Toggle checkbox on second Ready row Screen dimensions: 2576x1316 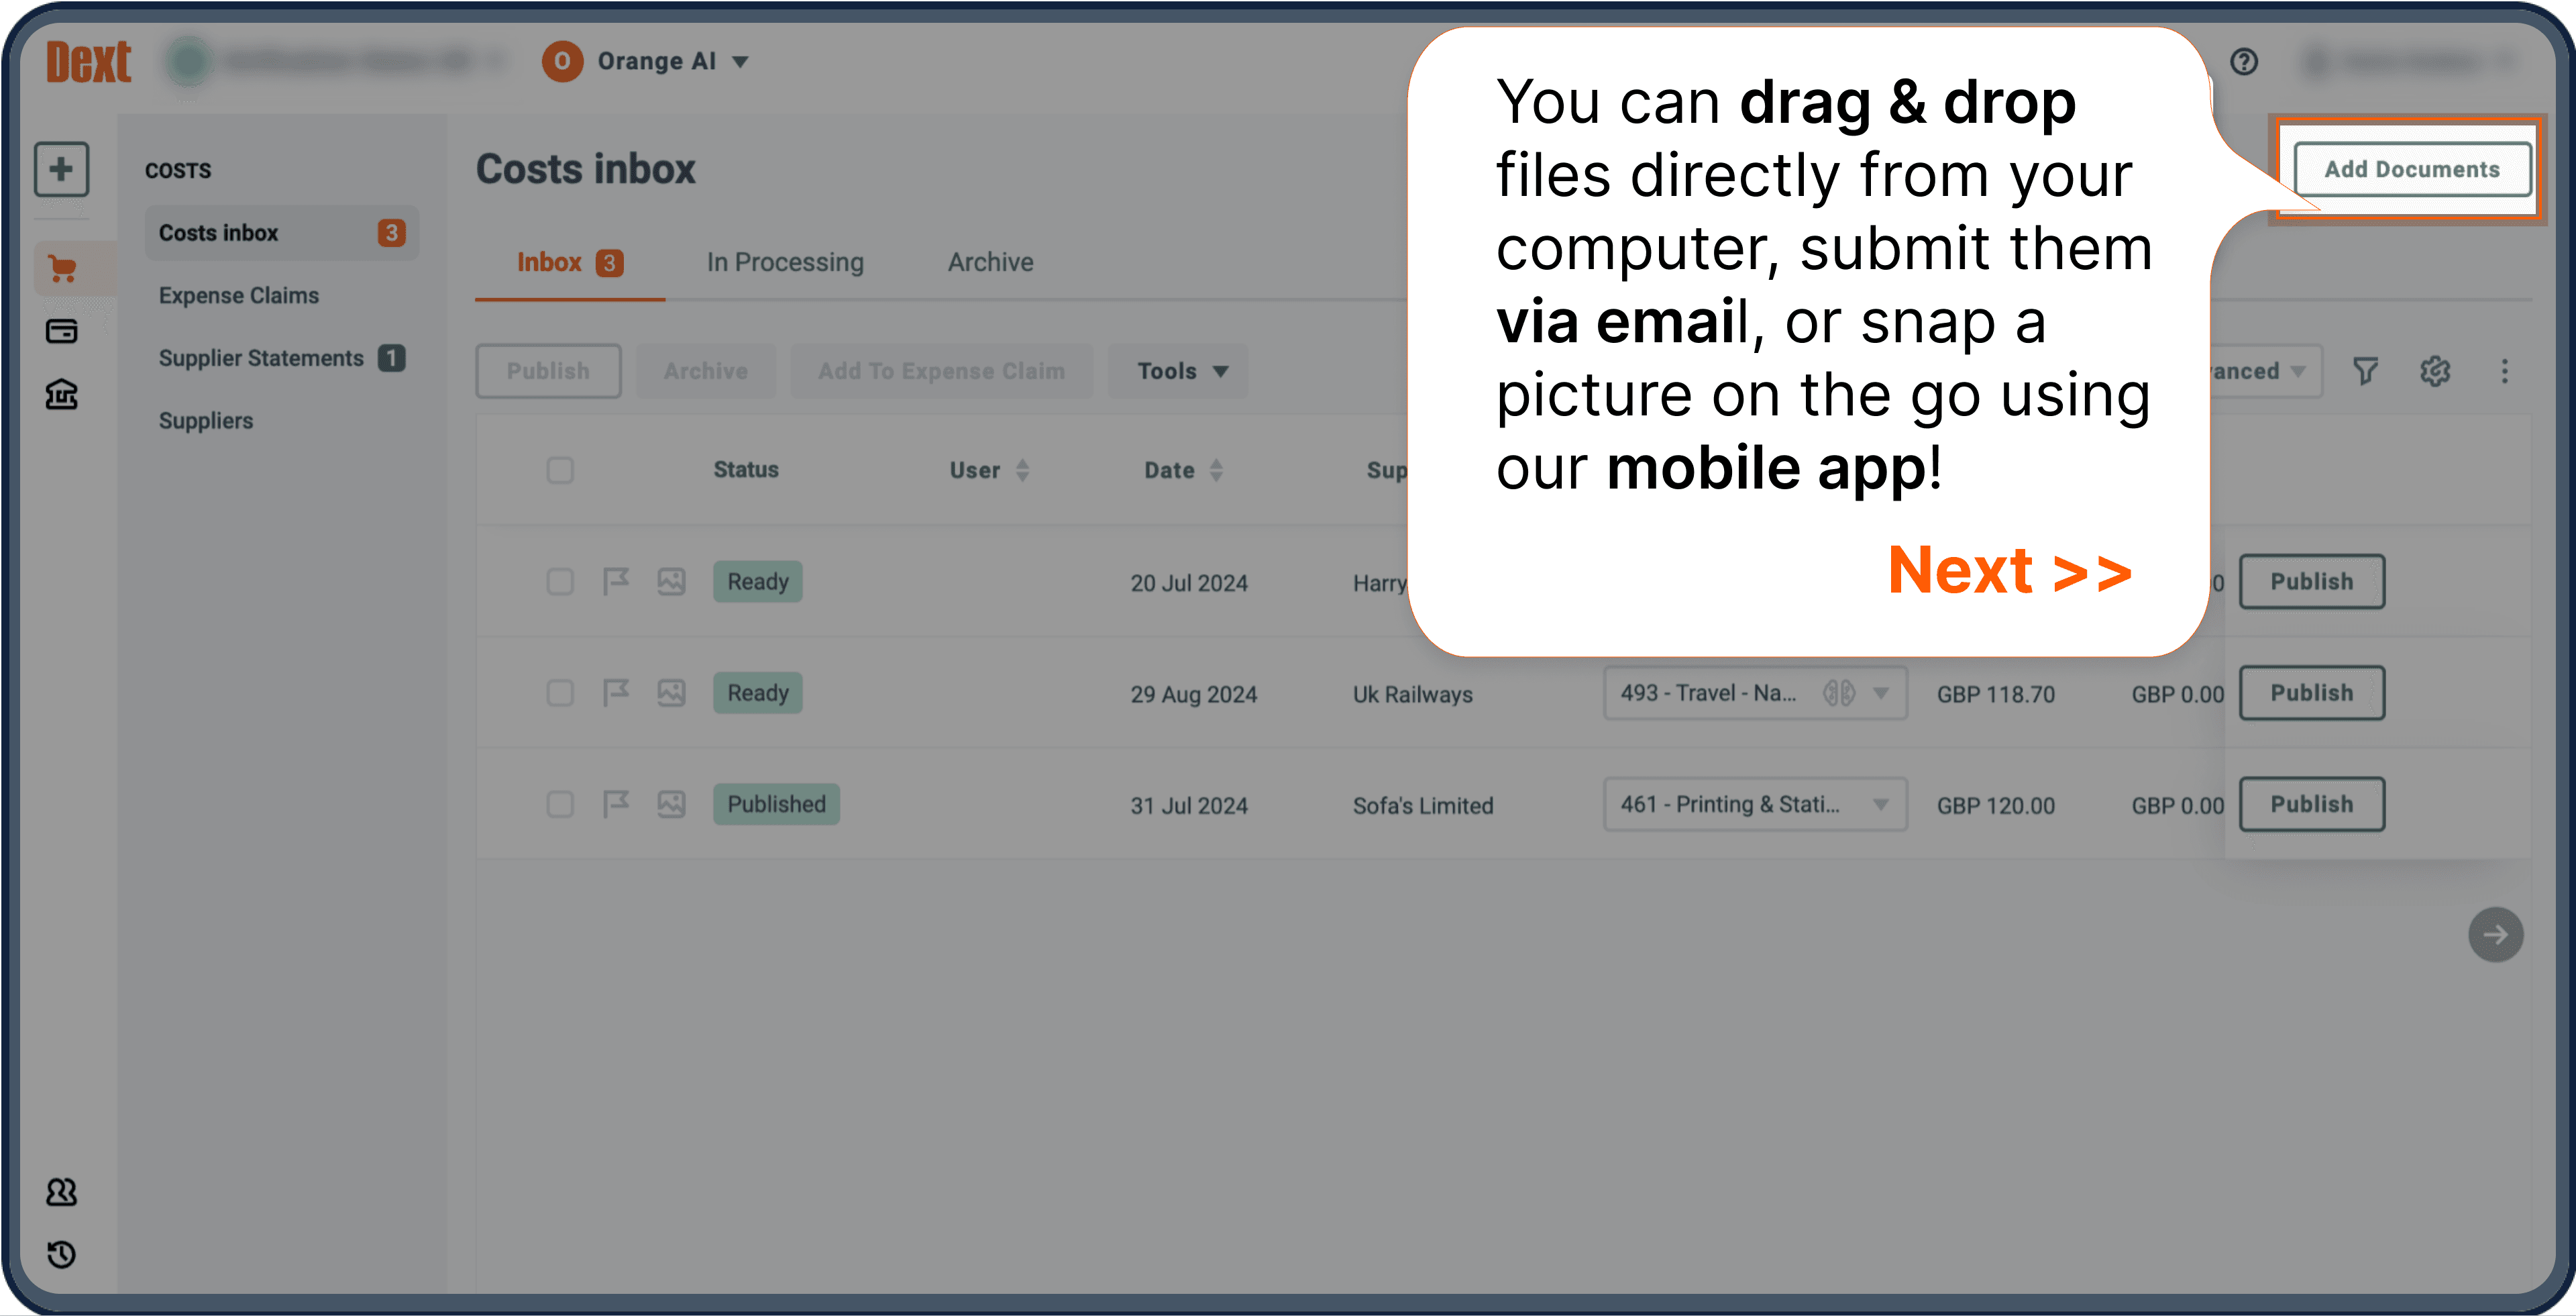click(x=558, y=692)
